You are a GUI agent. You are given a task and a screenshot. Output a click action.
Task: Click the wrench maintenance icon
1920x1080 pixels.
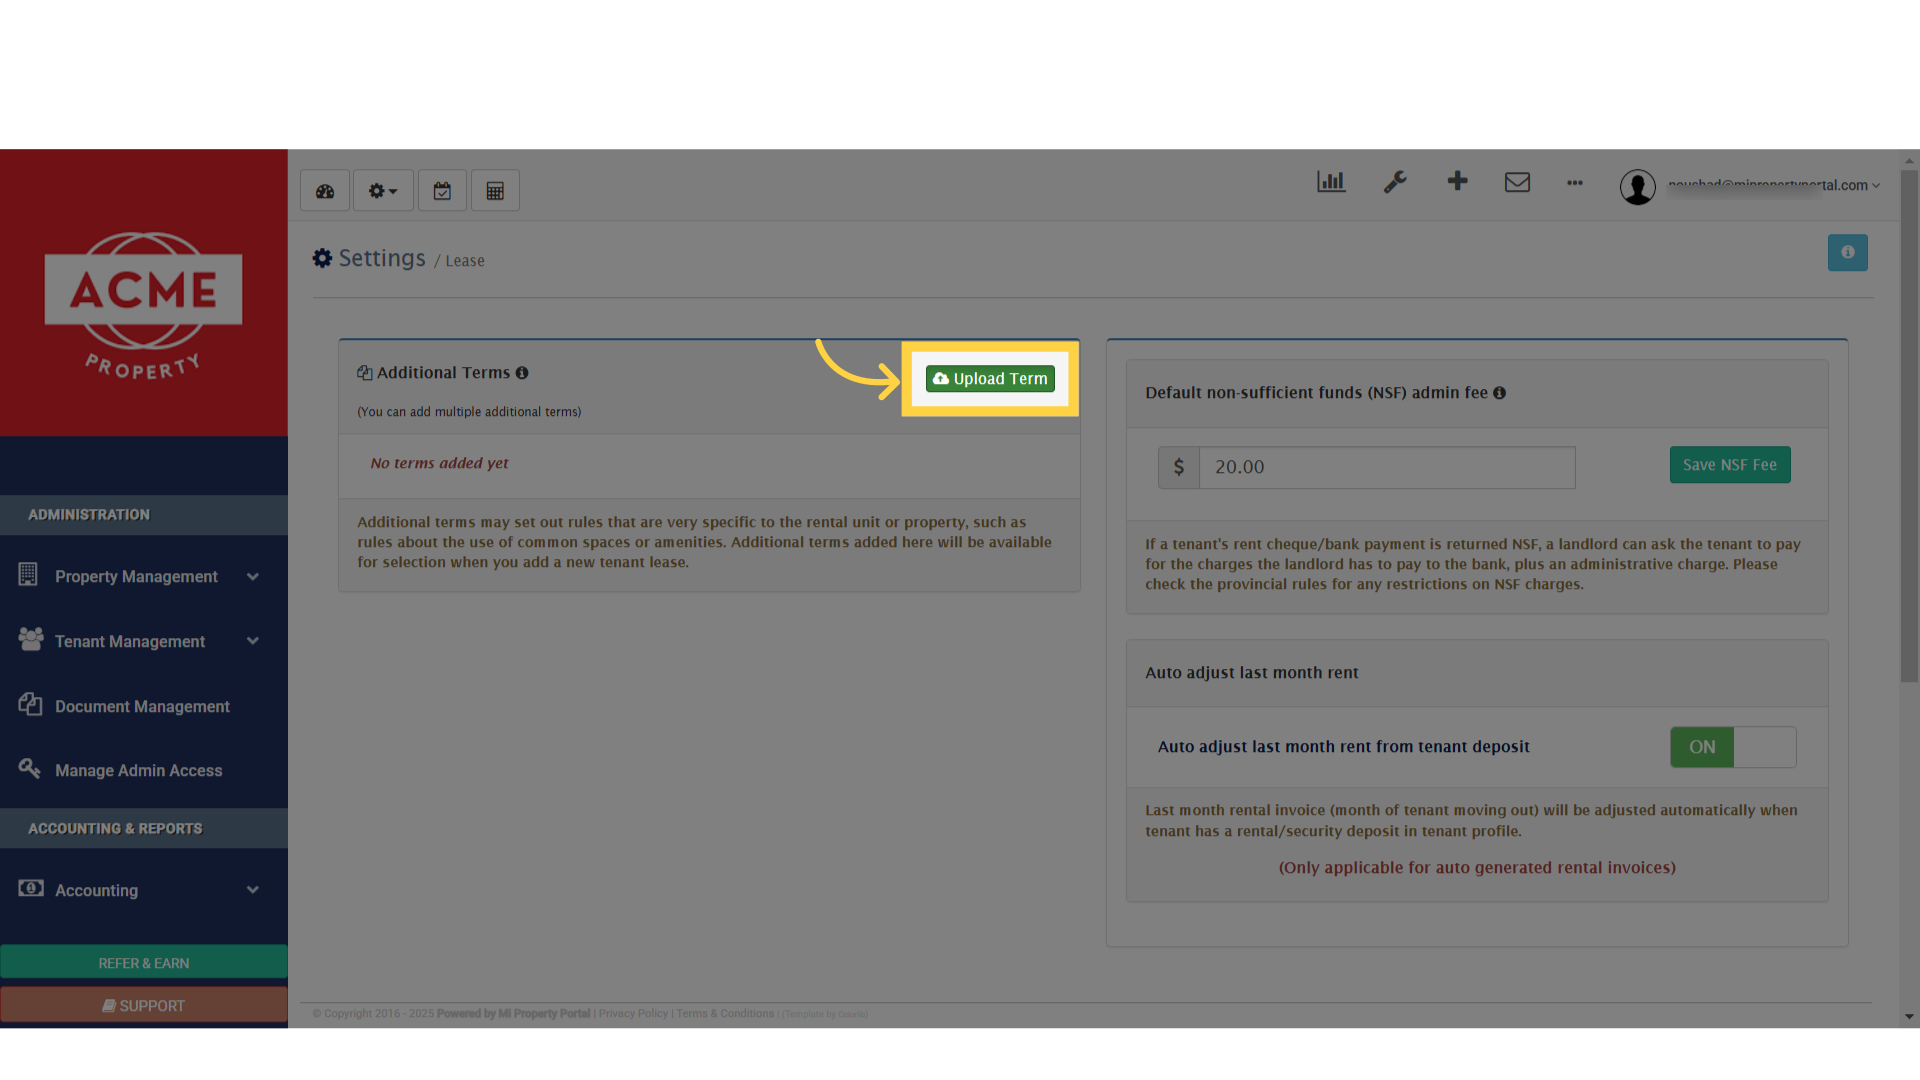pyautogui.click(x=1395, y=182)
